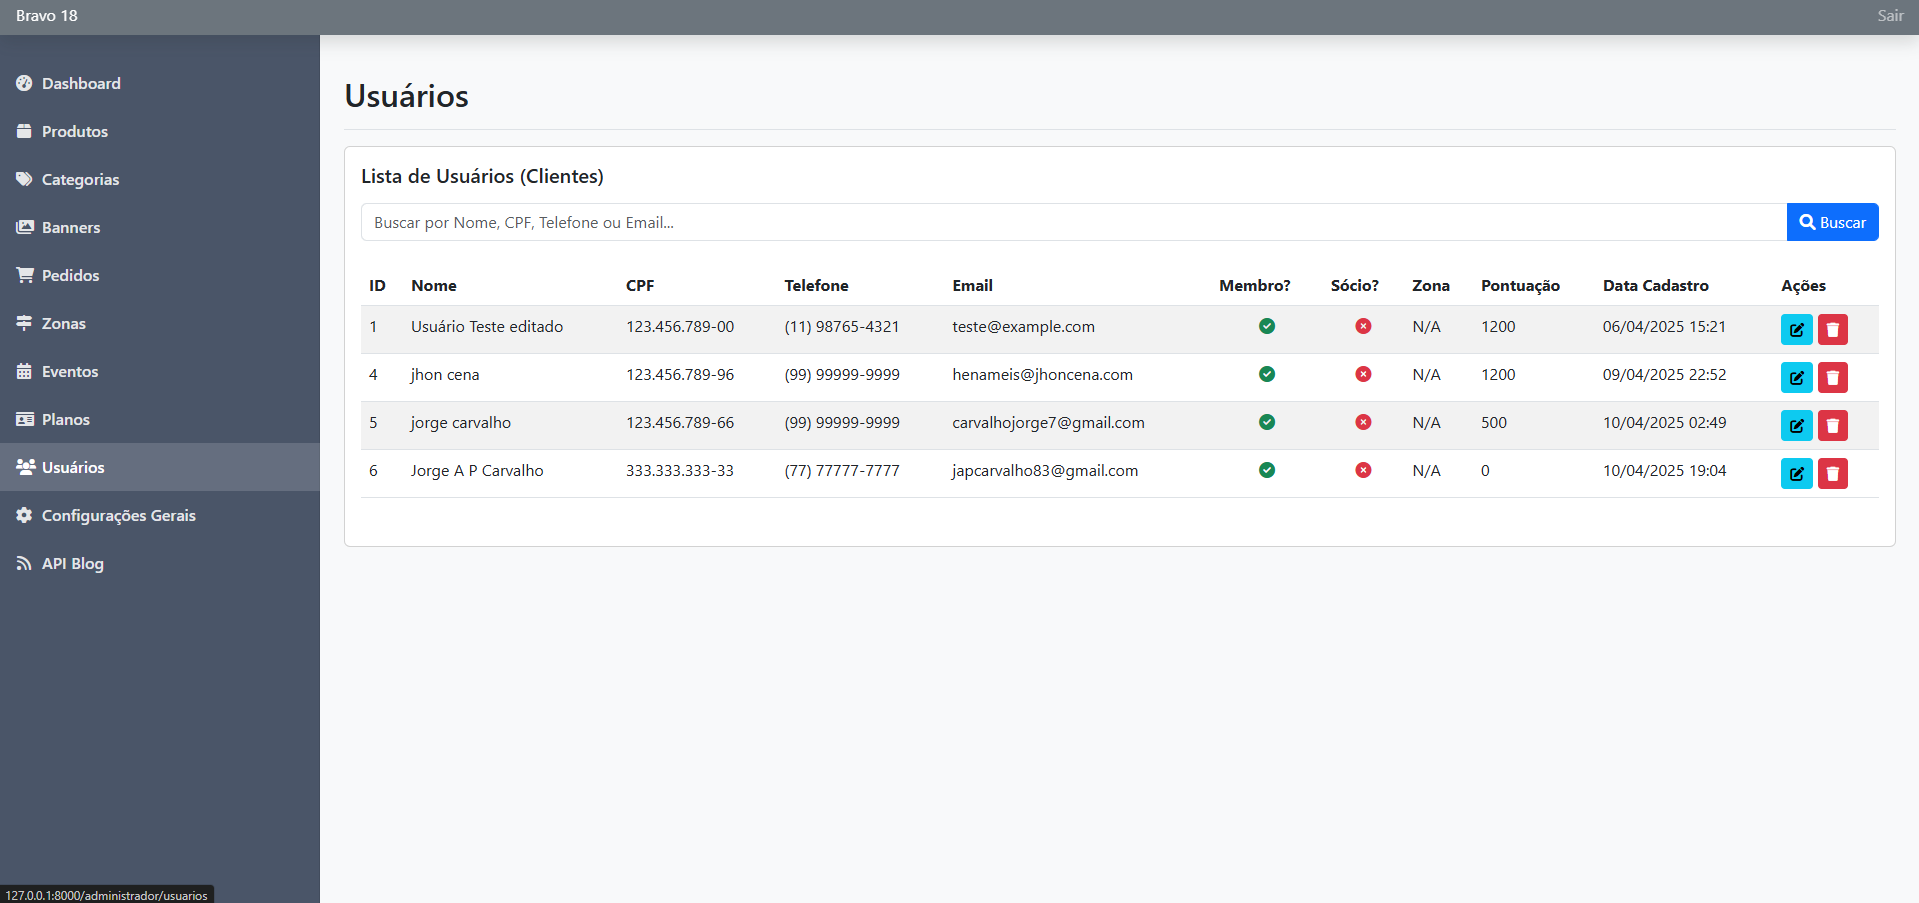1919x903 pixels.
Task: Edit user Jorge A P Carvalho
Action: 1796,473
